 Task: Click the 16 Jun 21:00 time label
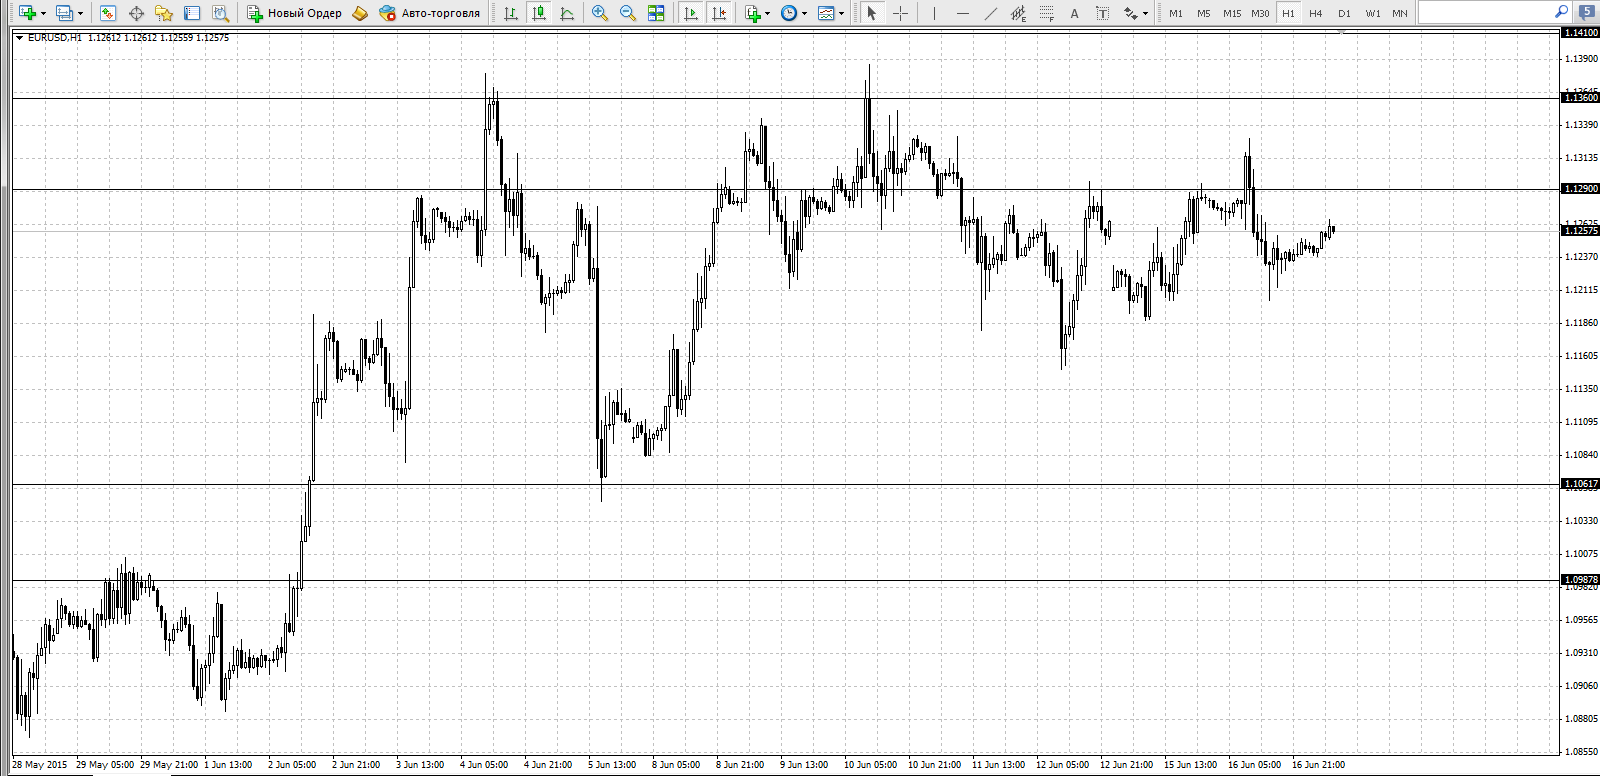coord(1318,765)
